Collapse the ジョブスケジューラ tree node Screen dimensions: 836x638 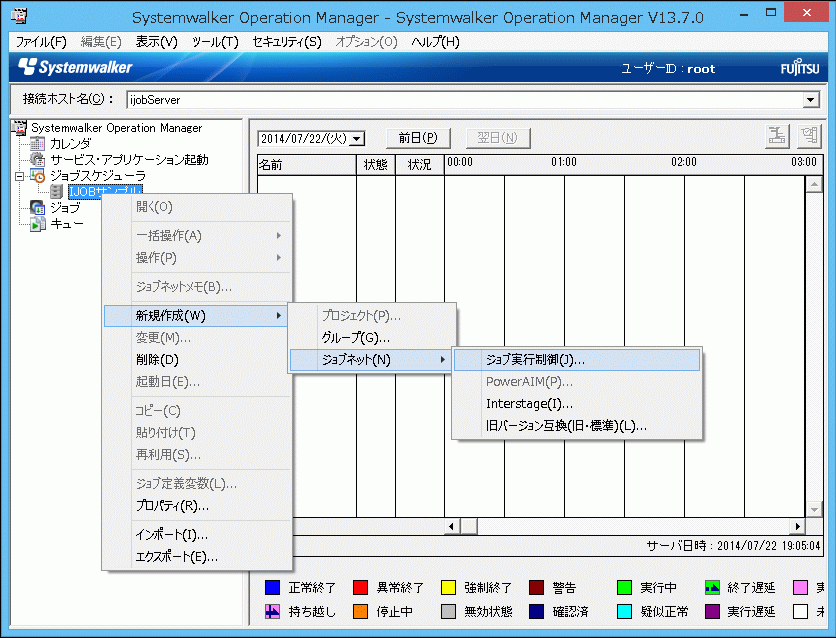19,176
